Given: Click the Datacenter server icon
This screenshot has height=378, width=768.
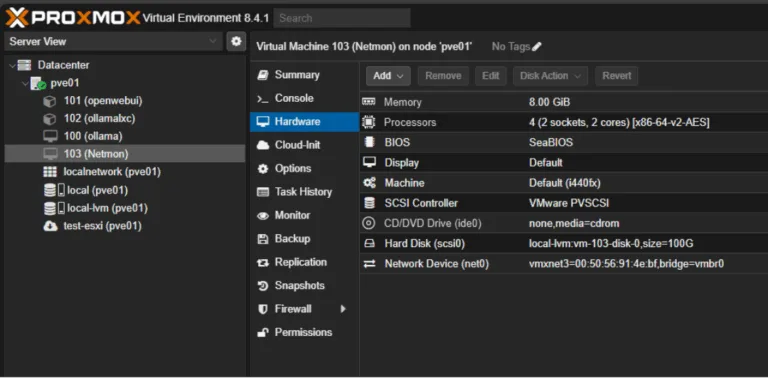Looking at the screenshot, I should (24, 65).
